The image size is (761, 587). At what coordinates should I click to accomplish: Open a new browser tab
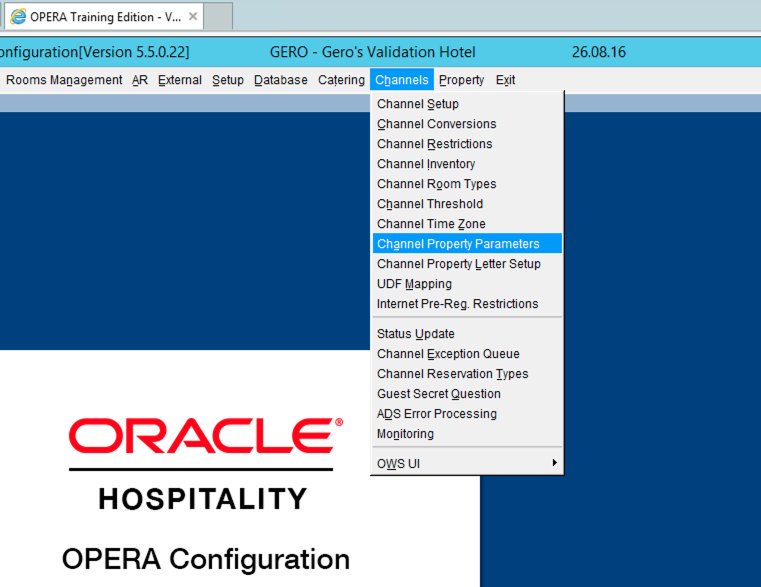point(218,17)
